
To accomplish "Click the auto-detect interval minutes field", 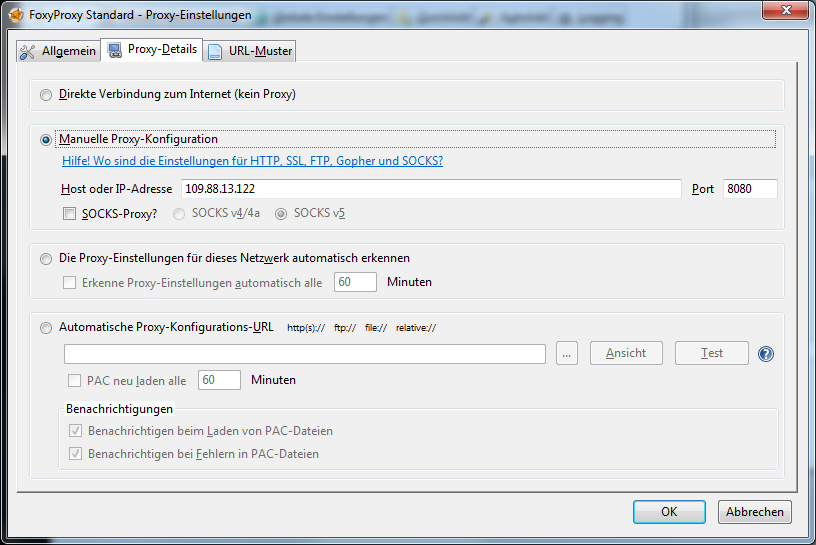I will coord(355,282).
